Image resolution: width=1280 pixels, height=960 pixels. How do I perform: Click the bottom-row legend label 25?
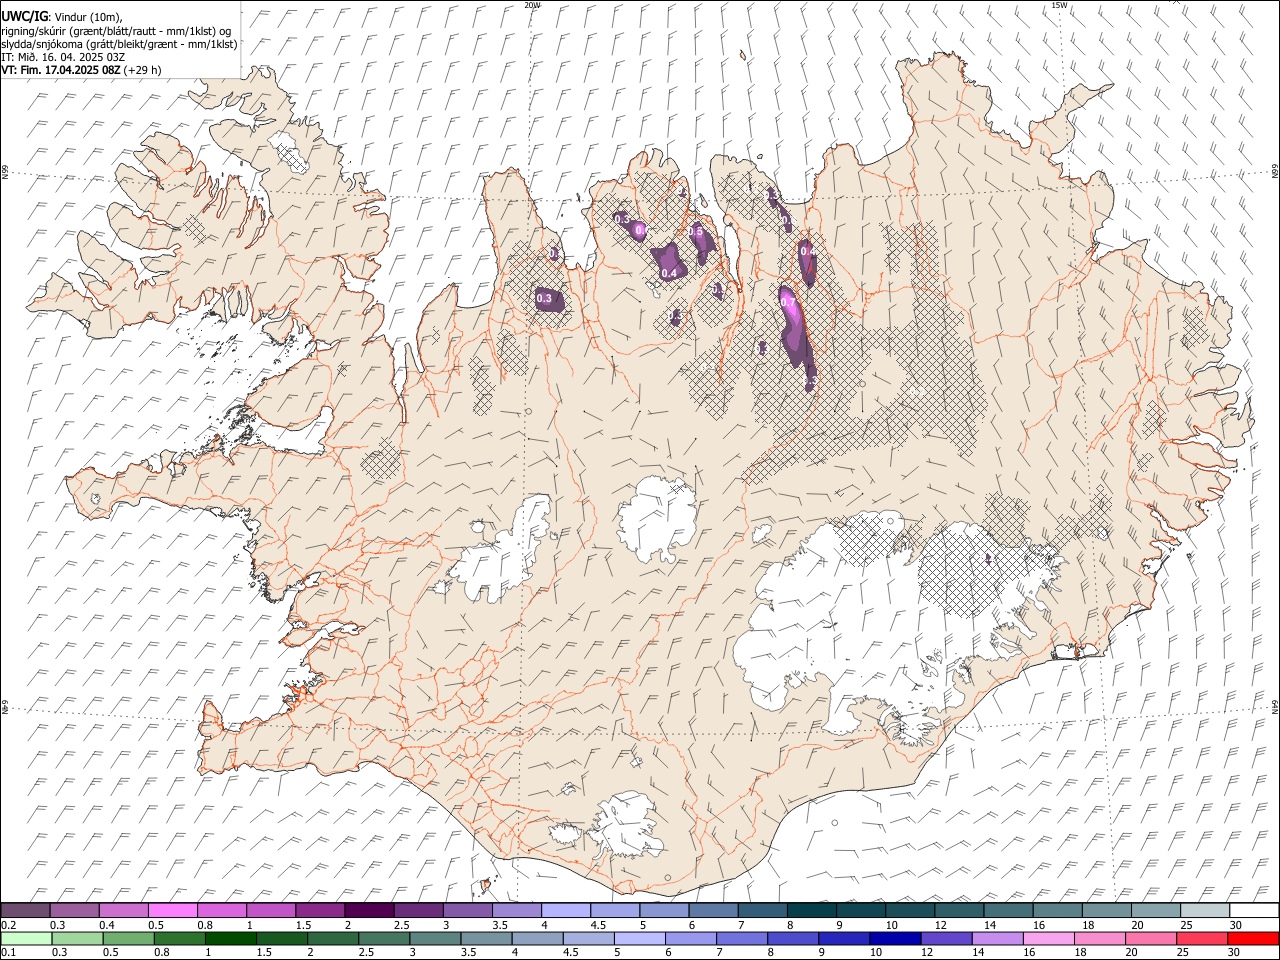1184,953
